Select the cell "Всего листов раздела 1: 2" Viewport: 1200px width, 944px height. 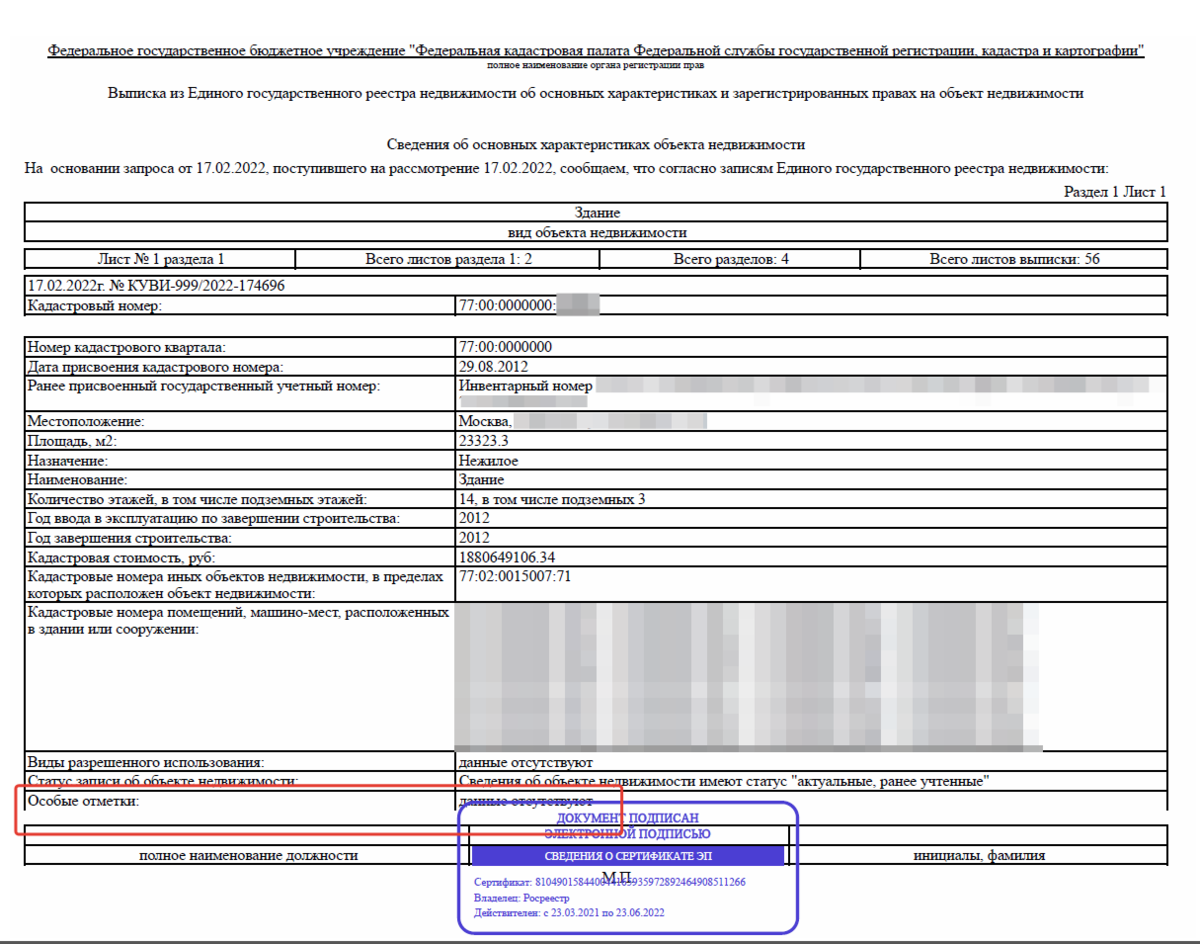pyautogui.click(x=449, y=259)
